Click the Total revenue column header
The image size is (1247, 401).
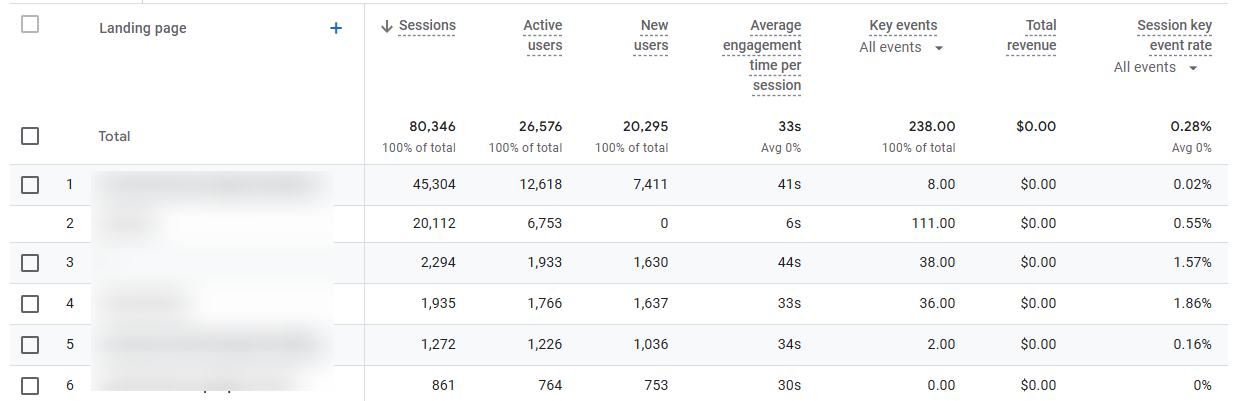click(1031, 35)
